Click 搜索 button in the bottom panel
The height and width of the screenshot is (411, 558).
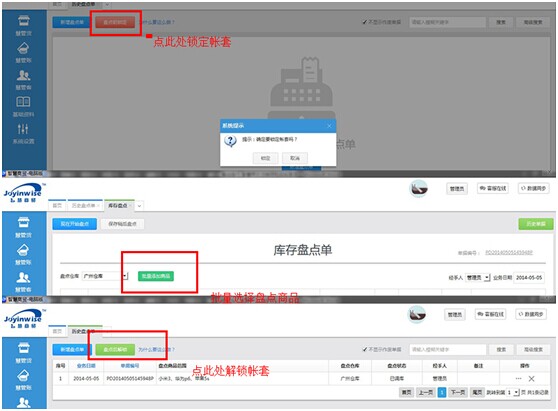[x=501, y=349]
